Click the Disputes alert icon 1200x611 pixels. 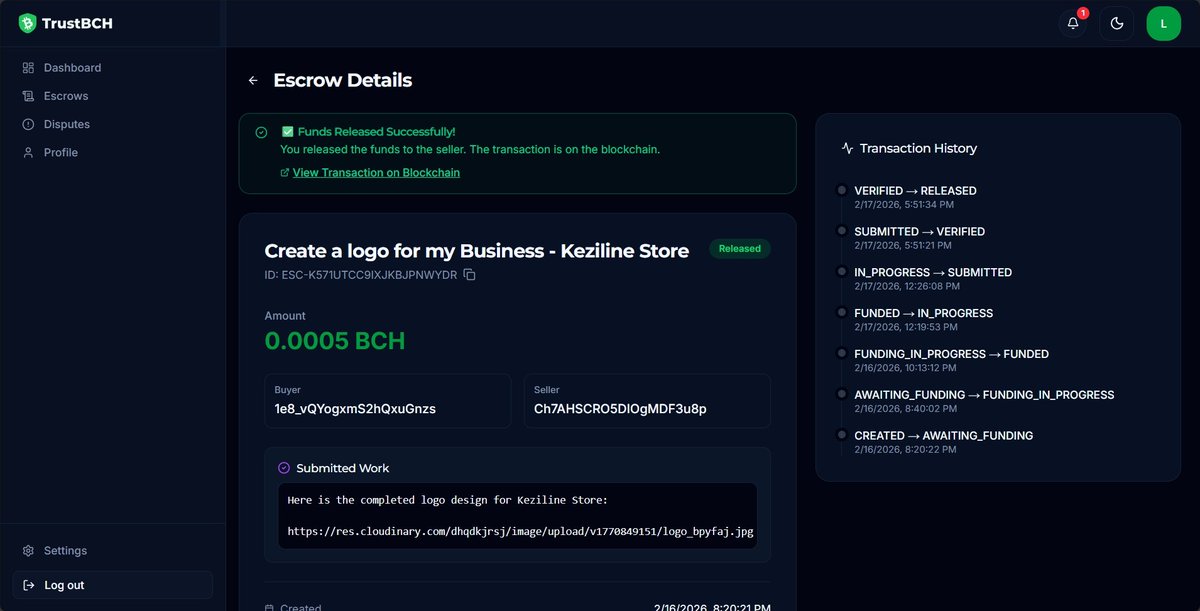point(28,124)
